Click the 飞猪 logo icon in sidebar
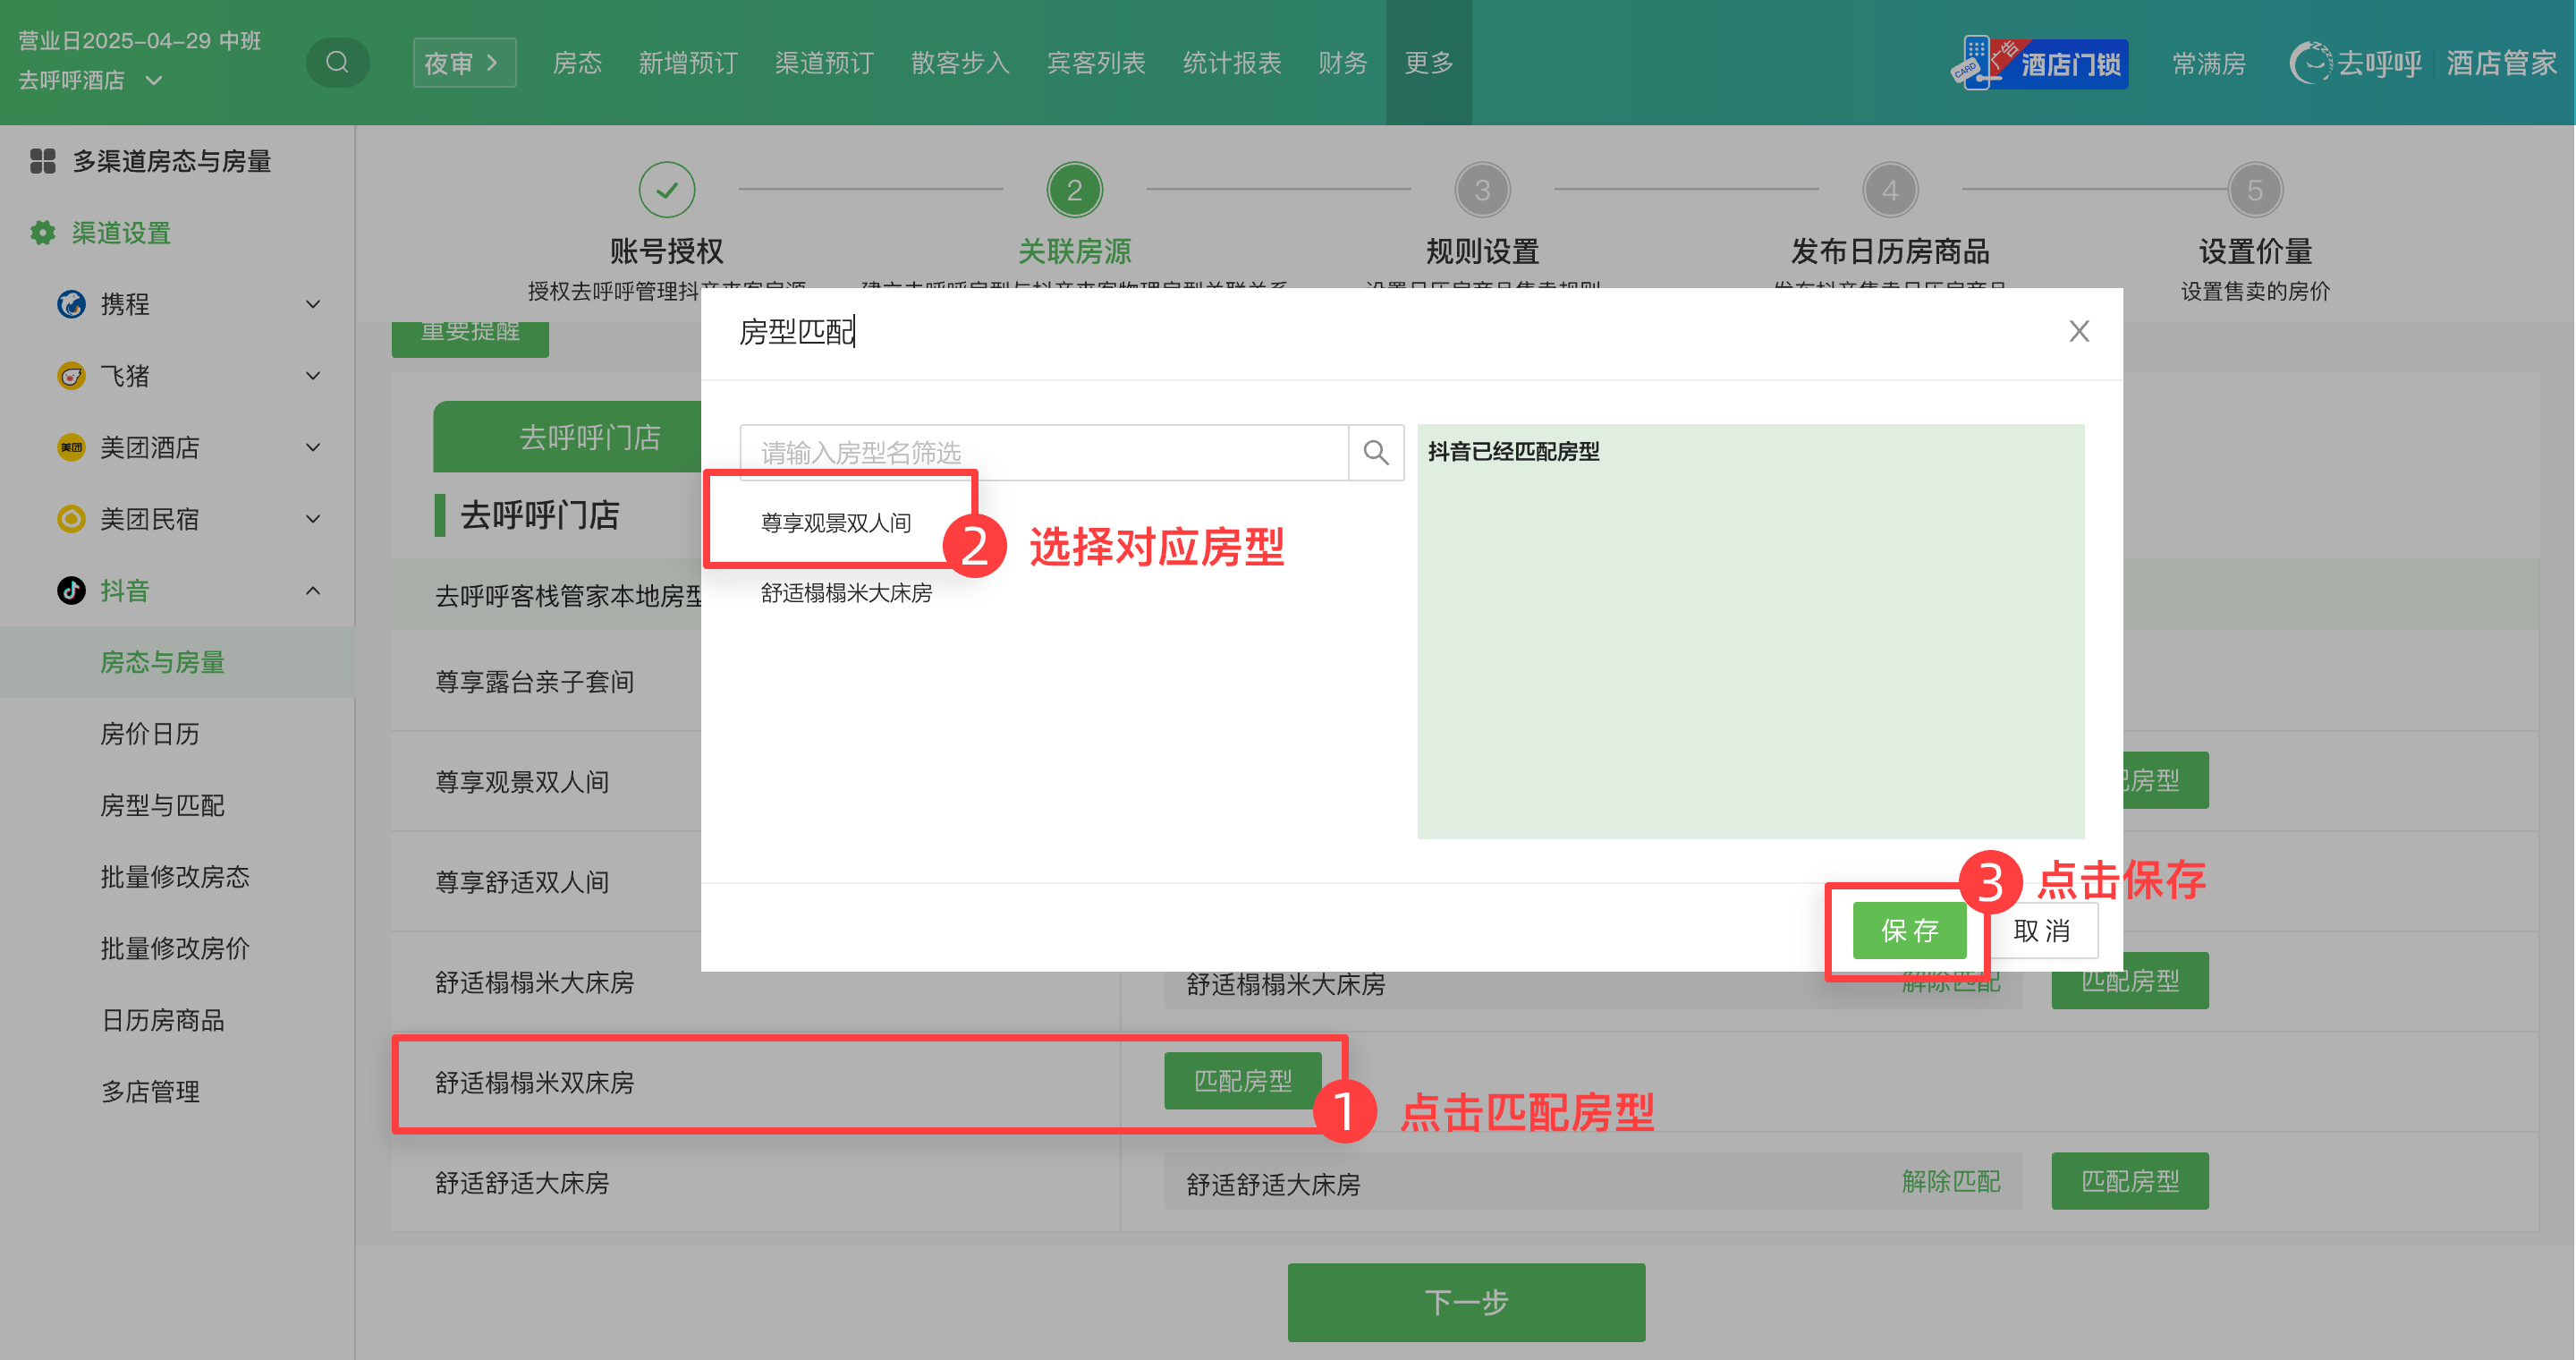 pos(71,376)
